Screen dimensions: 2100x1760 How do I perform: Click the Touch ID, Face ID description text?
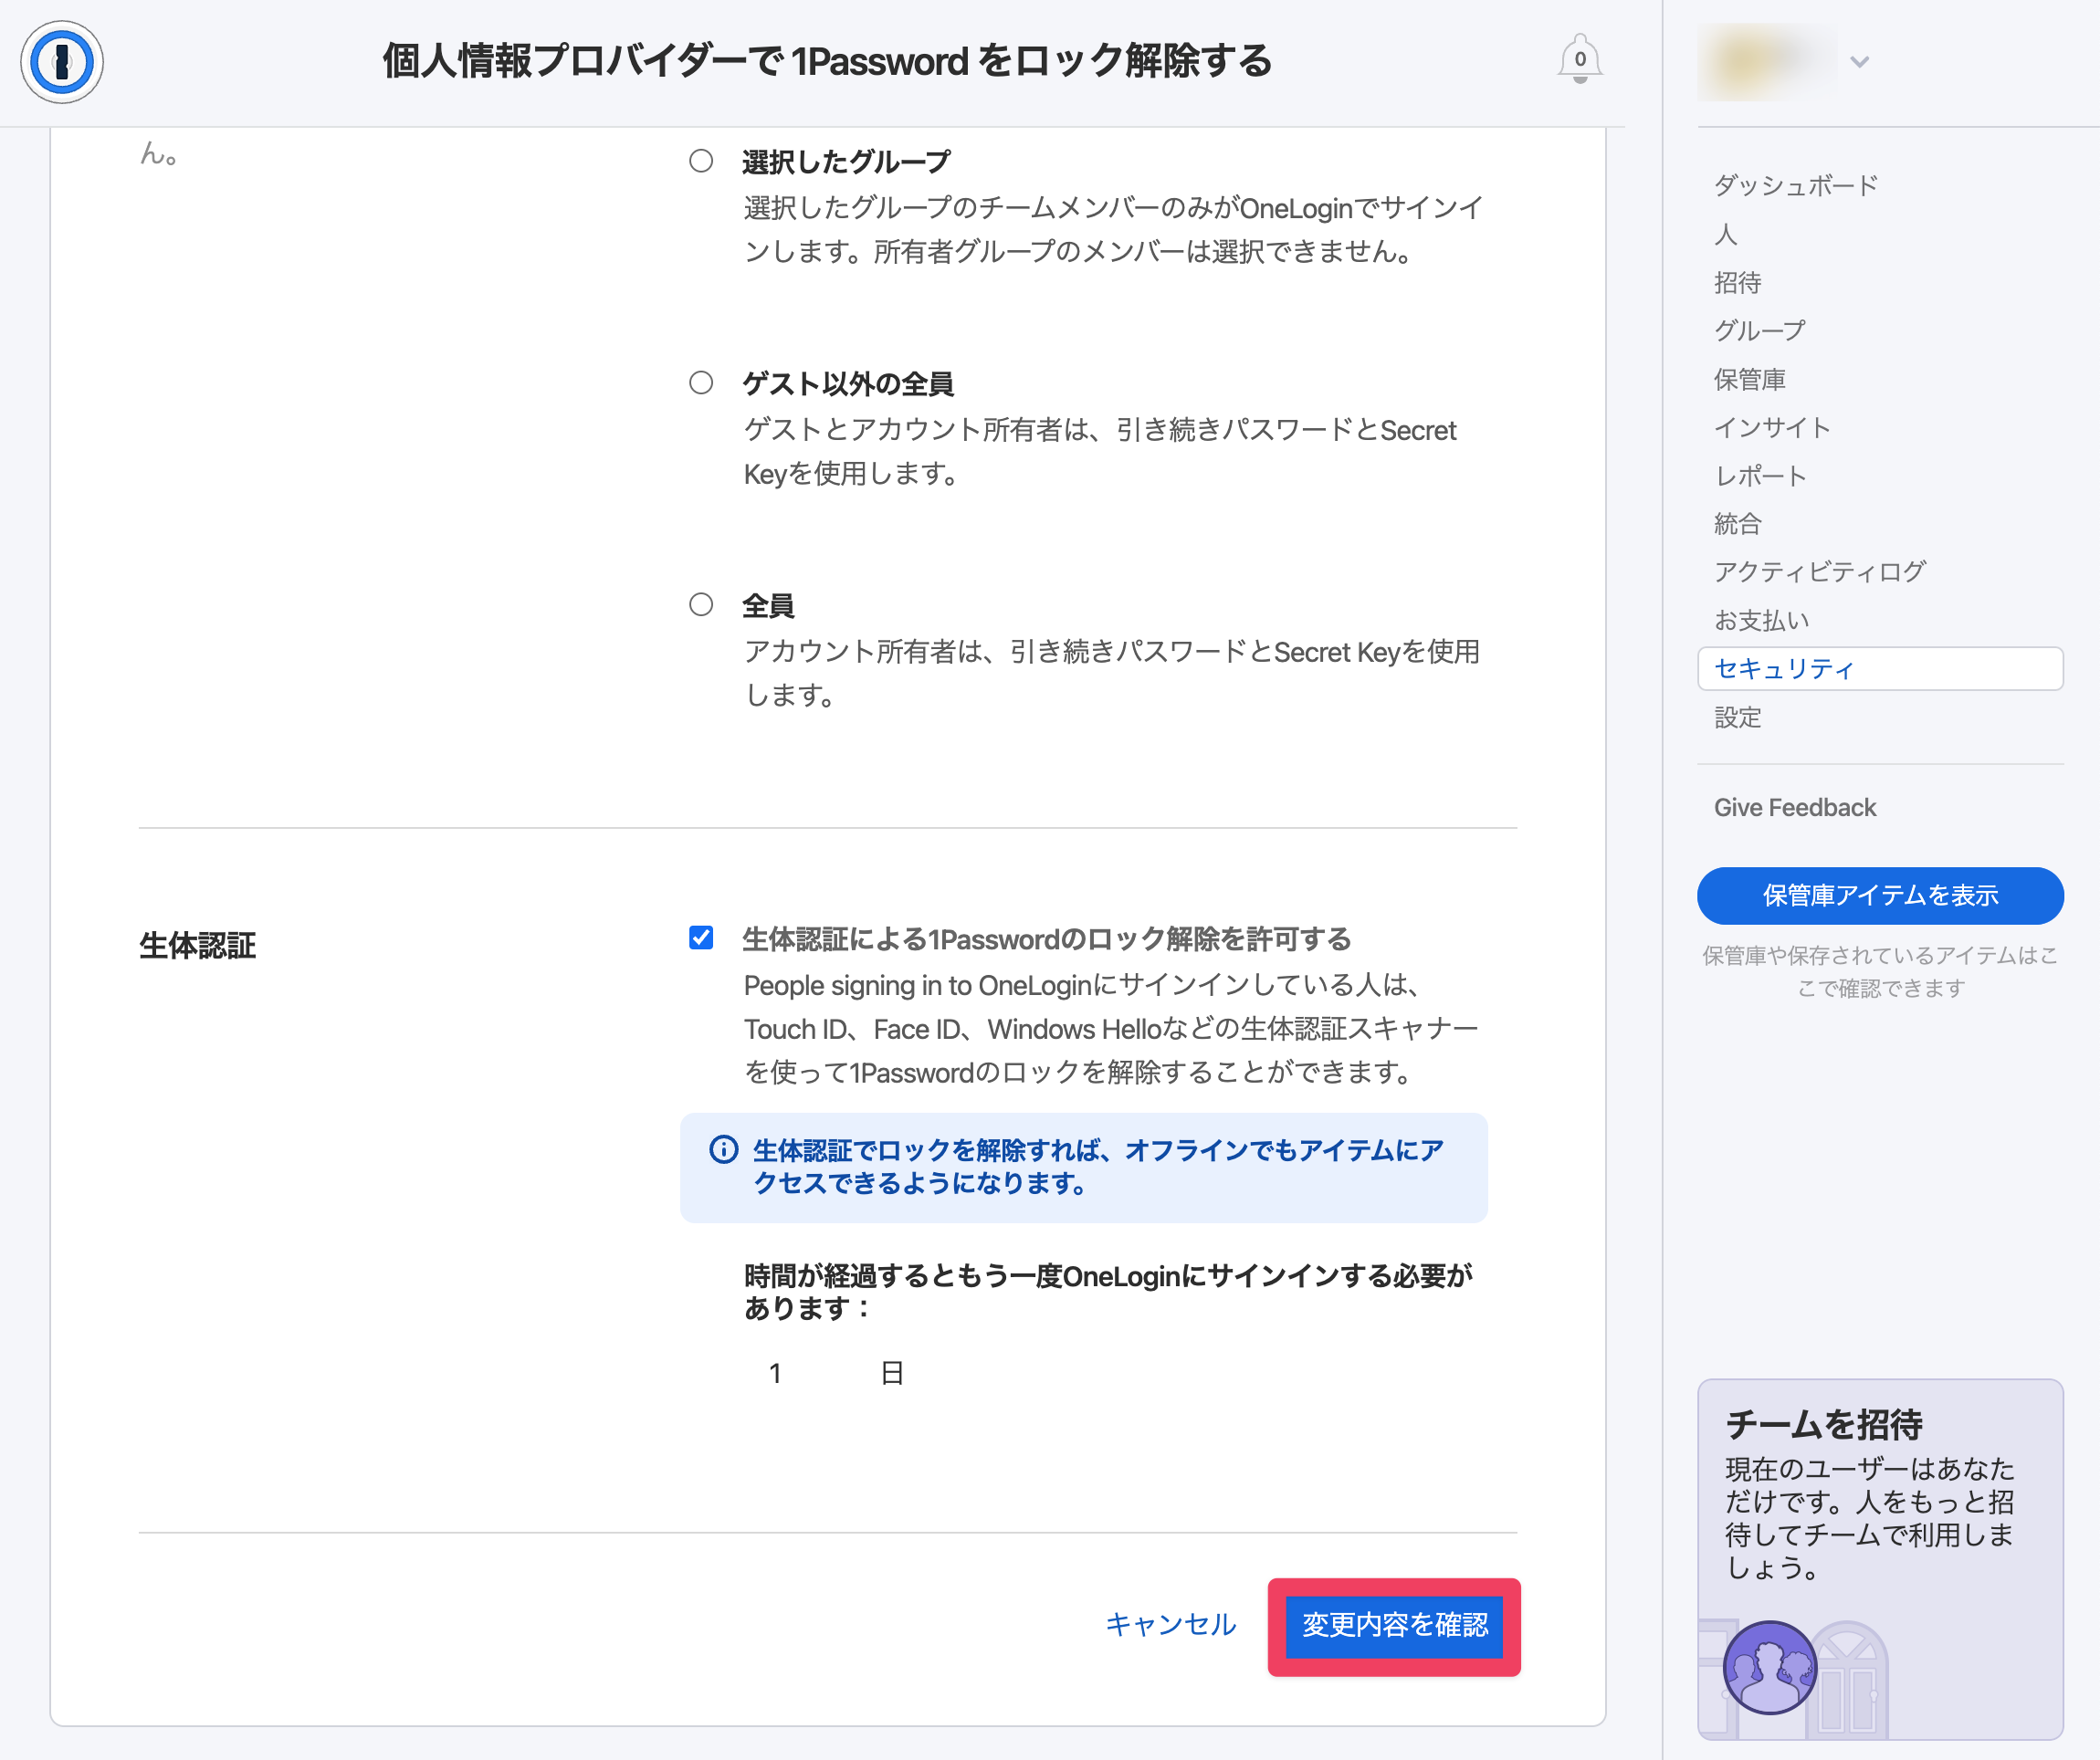pyautogui.click(x=1111, y=1029)
